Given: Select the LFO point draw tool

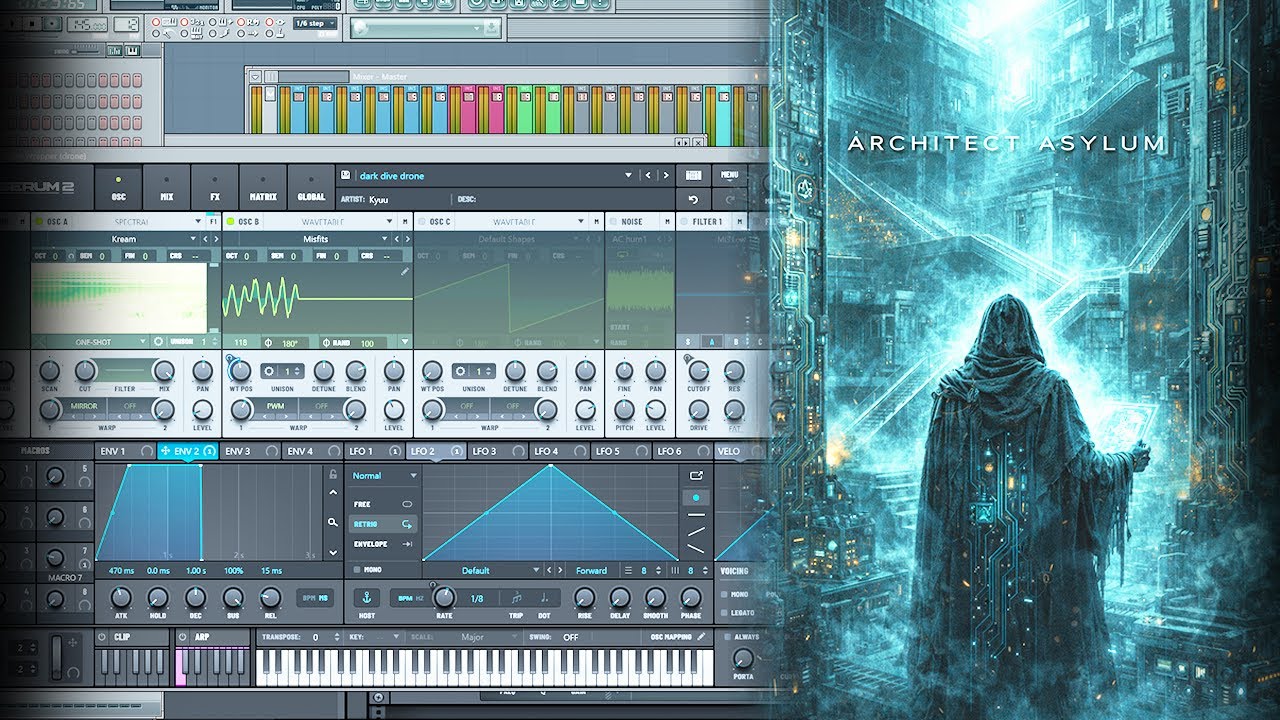Looking at the screenshot, I should point(697,497).
